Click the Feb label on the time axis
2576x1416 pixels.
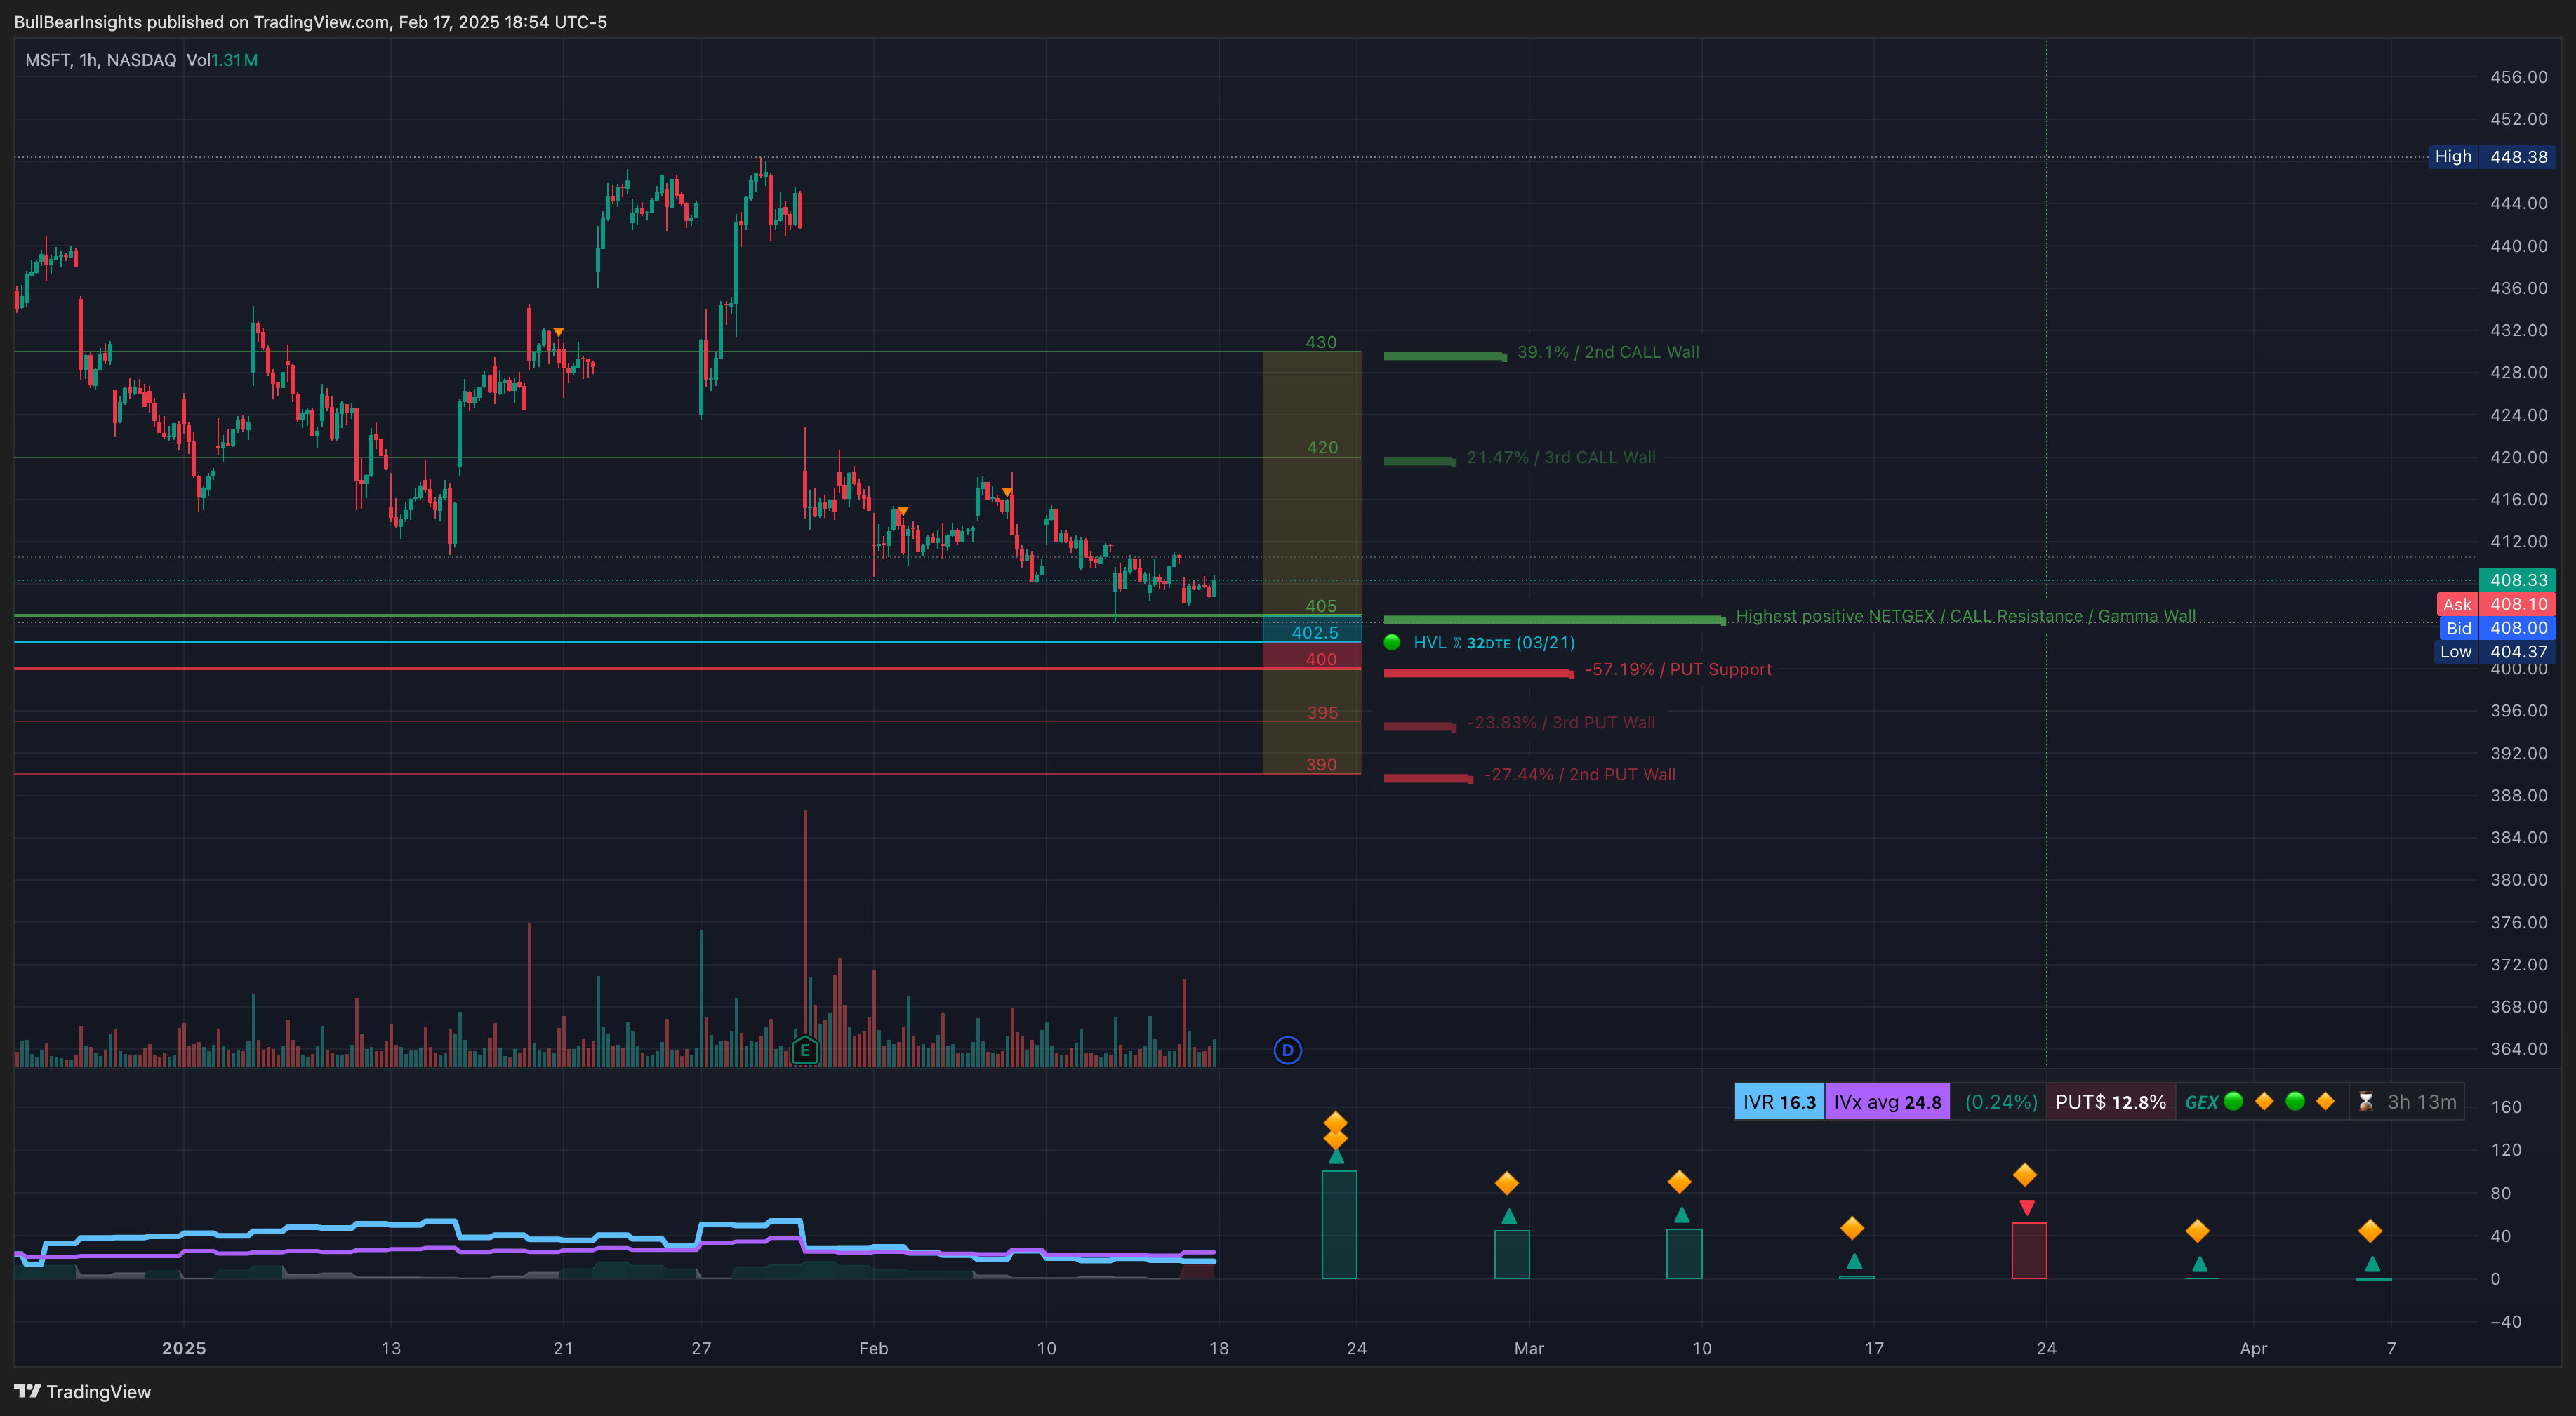click(x=873, y=1348)
